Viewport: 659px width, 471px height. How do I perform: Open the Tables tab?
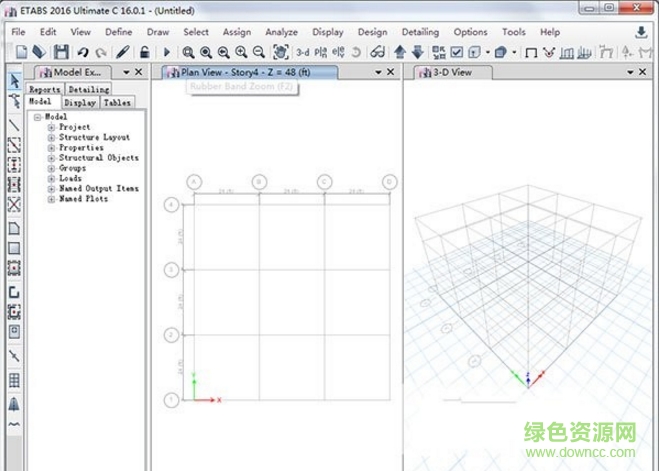tap(117, 102)
